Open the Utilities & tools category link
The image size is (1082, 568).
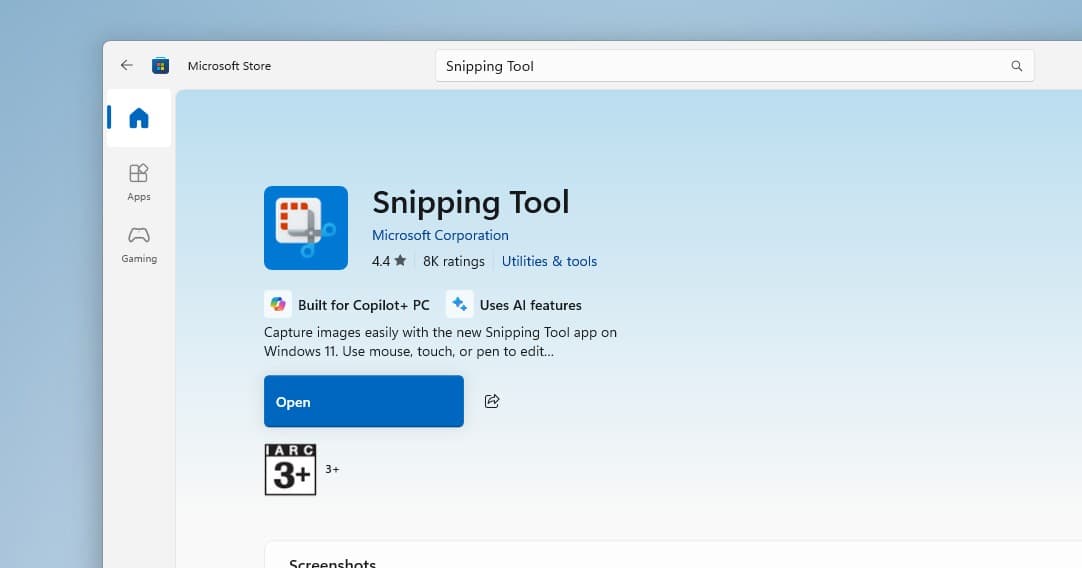tap(549, 261)
